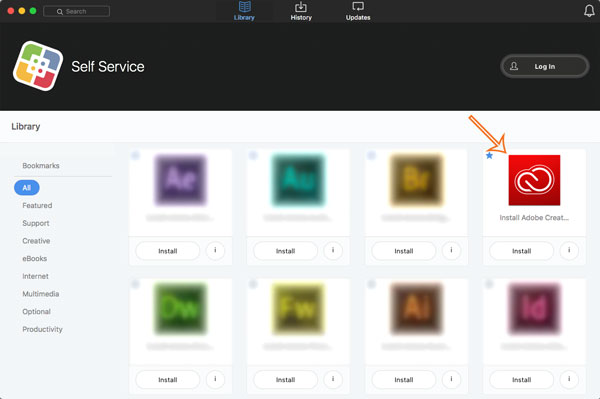Open the Updates tab
This screenshot has height=399, width=600.
(358, 11)
